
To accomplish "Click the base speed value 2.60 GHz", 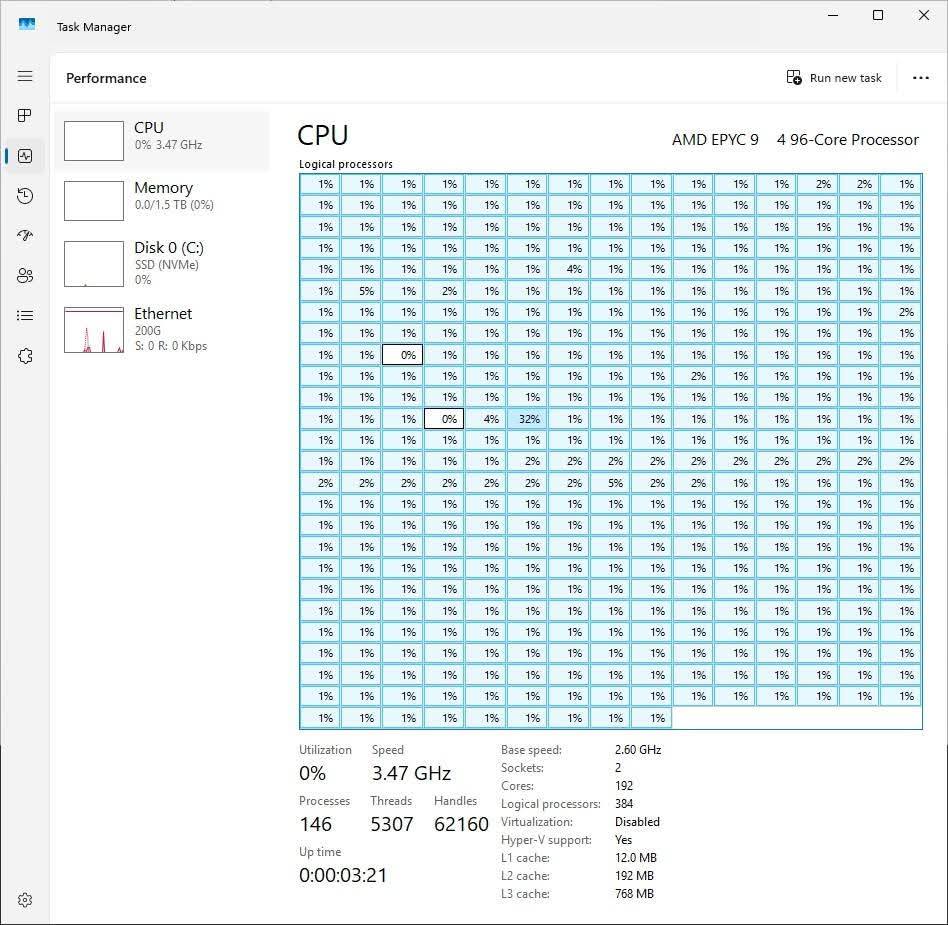I will pyautogui.click(x=638, y=750).
